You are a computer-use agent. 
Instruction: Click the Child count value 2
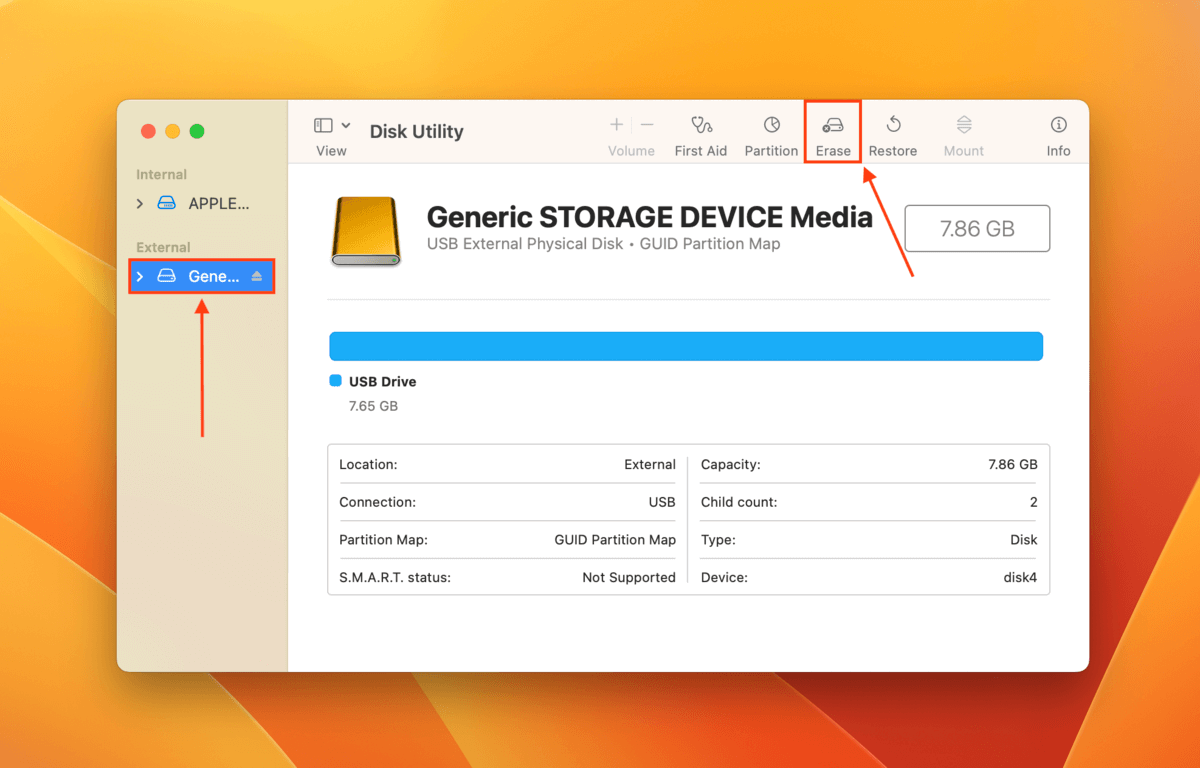pyautogui.click(x=1033, y=502)
